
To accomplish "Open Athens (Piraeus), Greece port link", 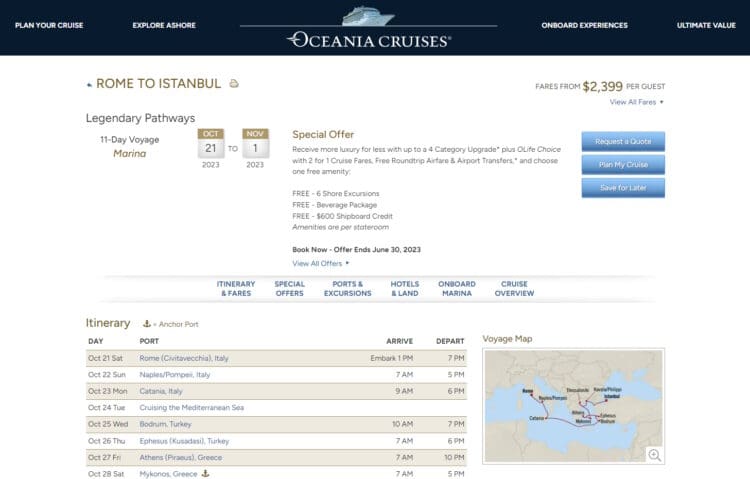I will (x=180, y=457).
